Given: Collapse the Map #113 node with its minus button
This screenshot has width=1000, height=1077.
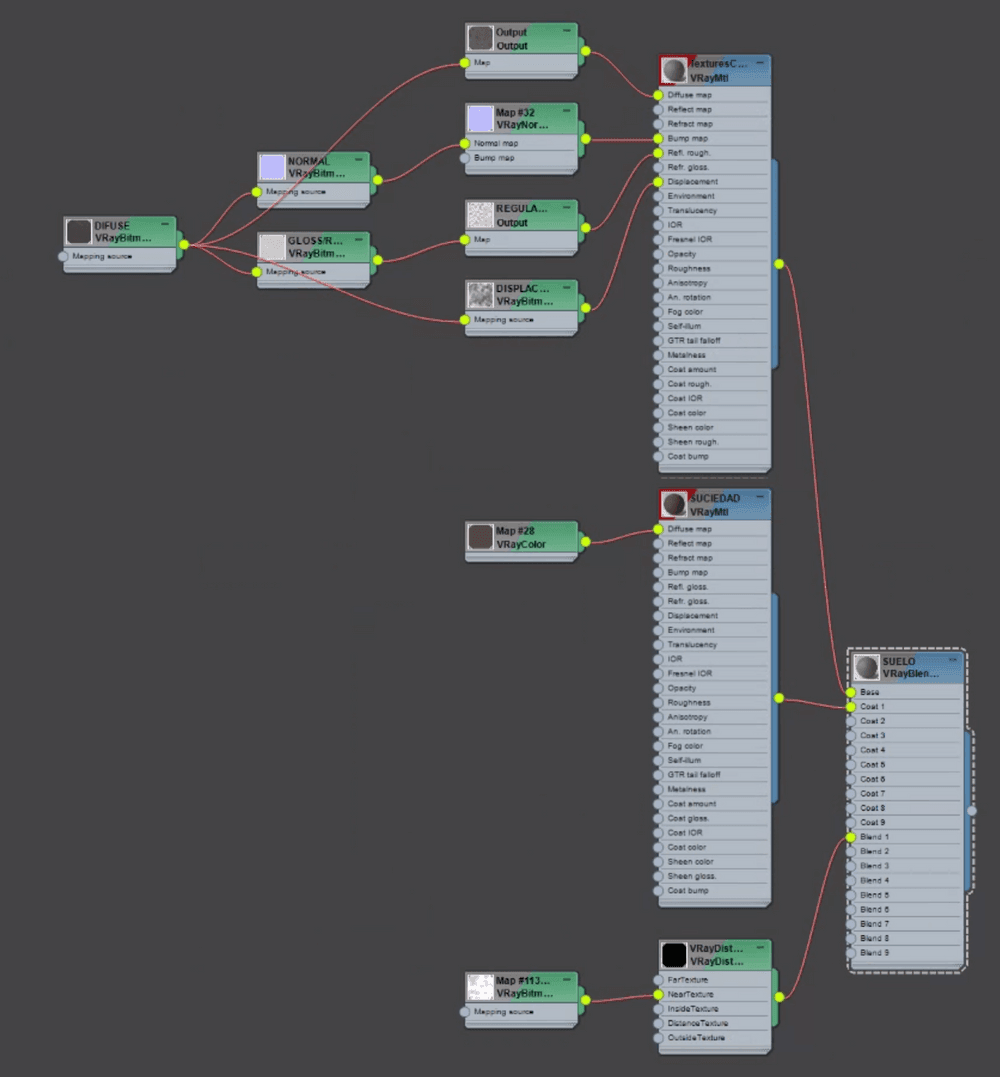Looking at the screenshot, I should click(567, 979).
